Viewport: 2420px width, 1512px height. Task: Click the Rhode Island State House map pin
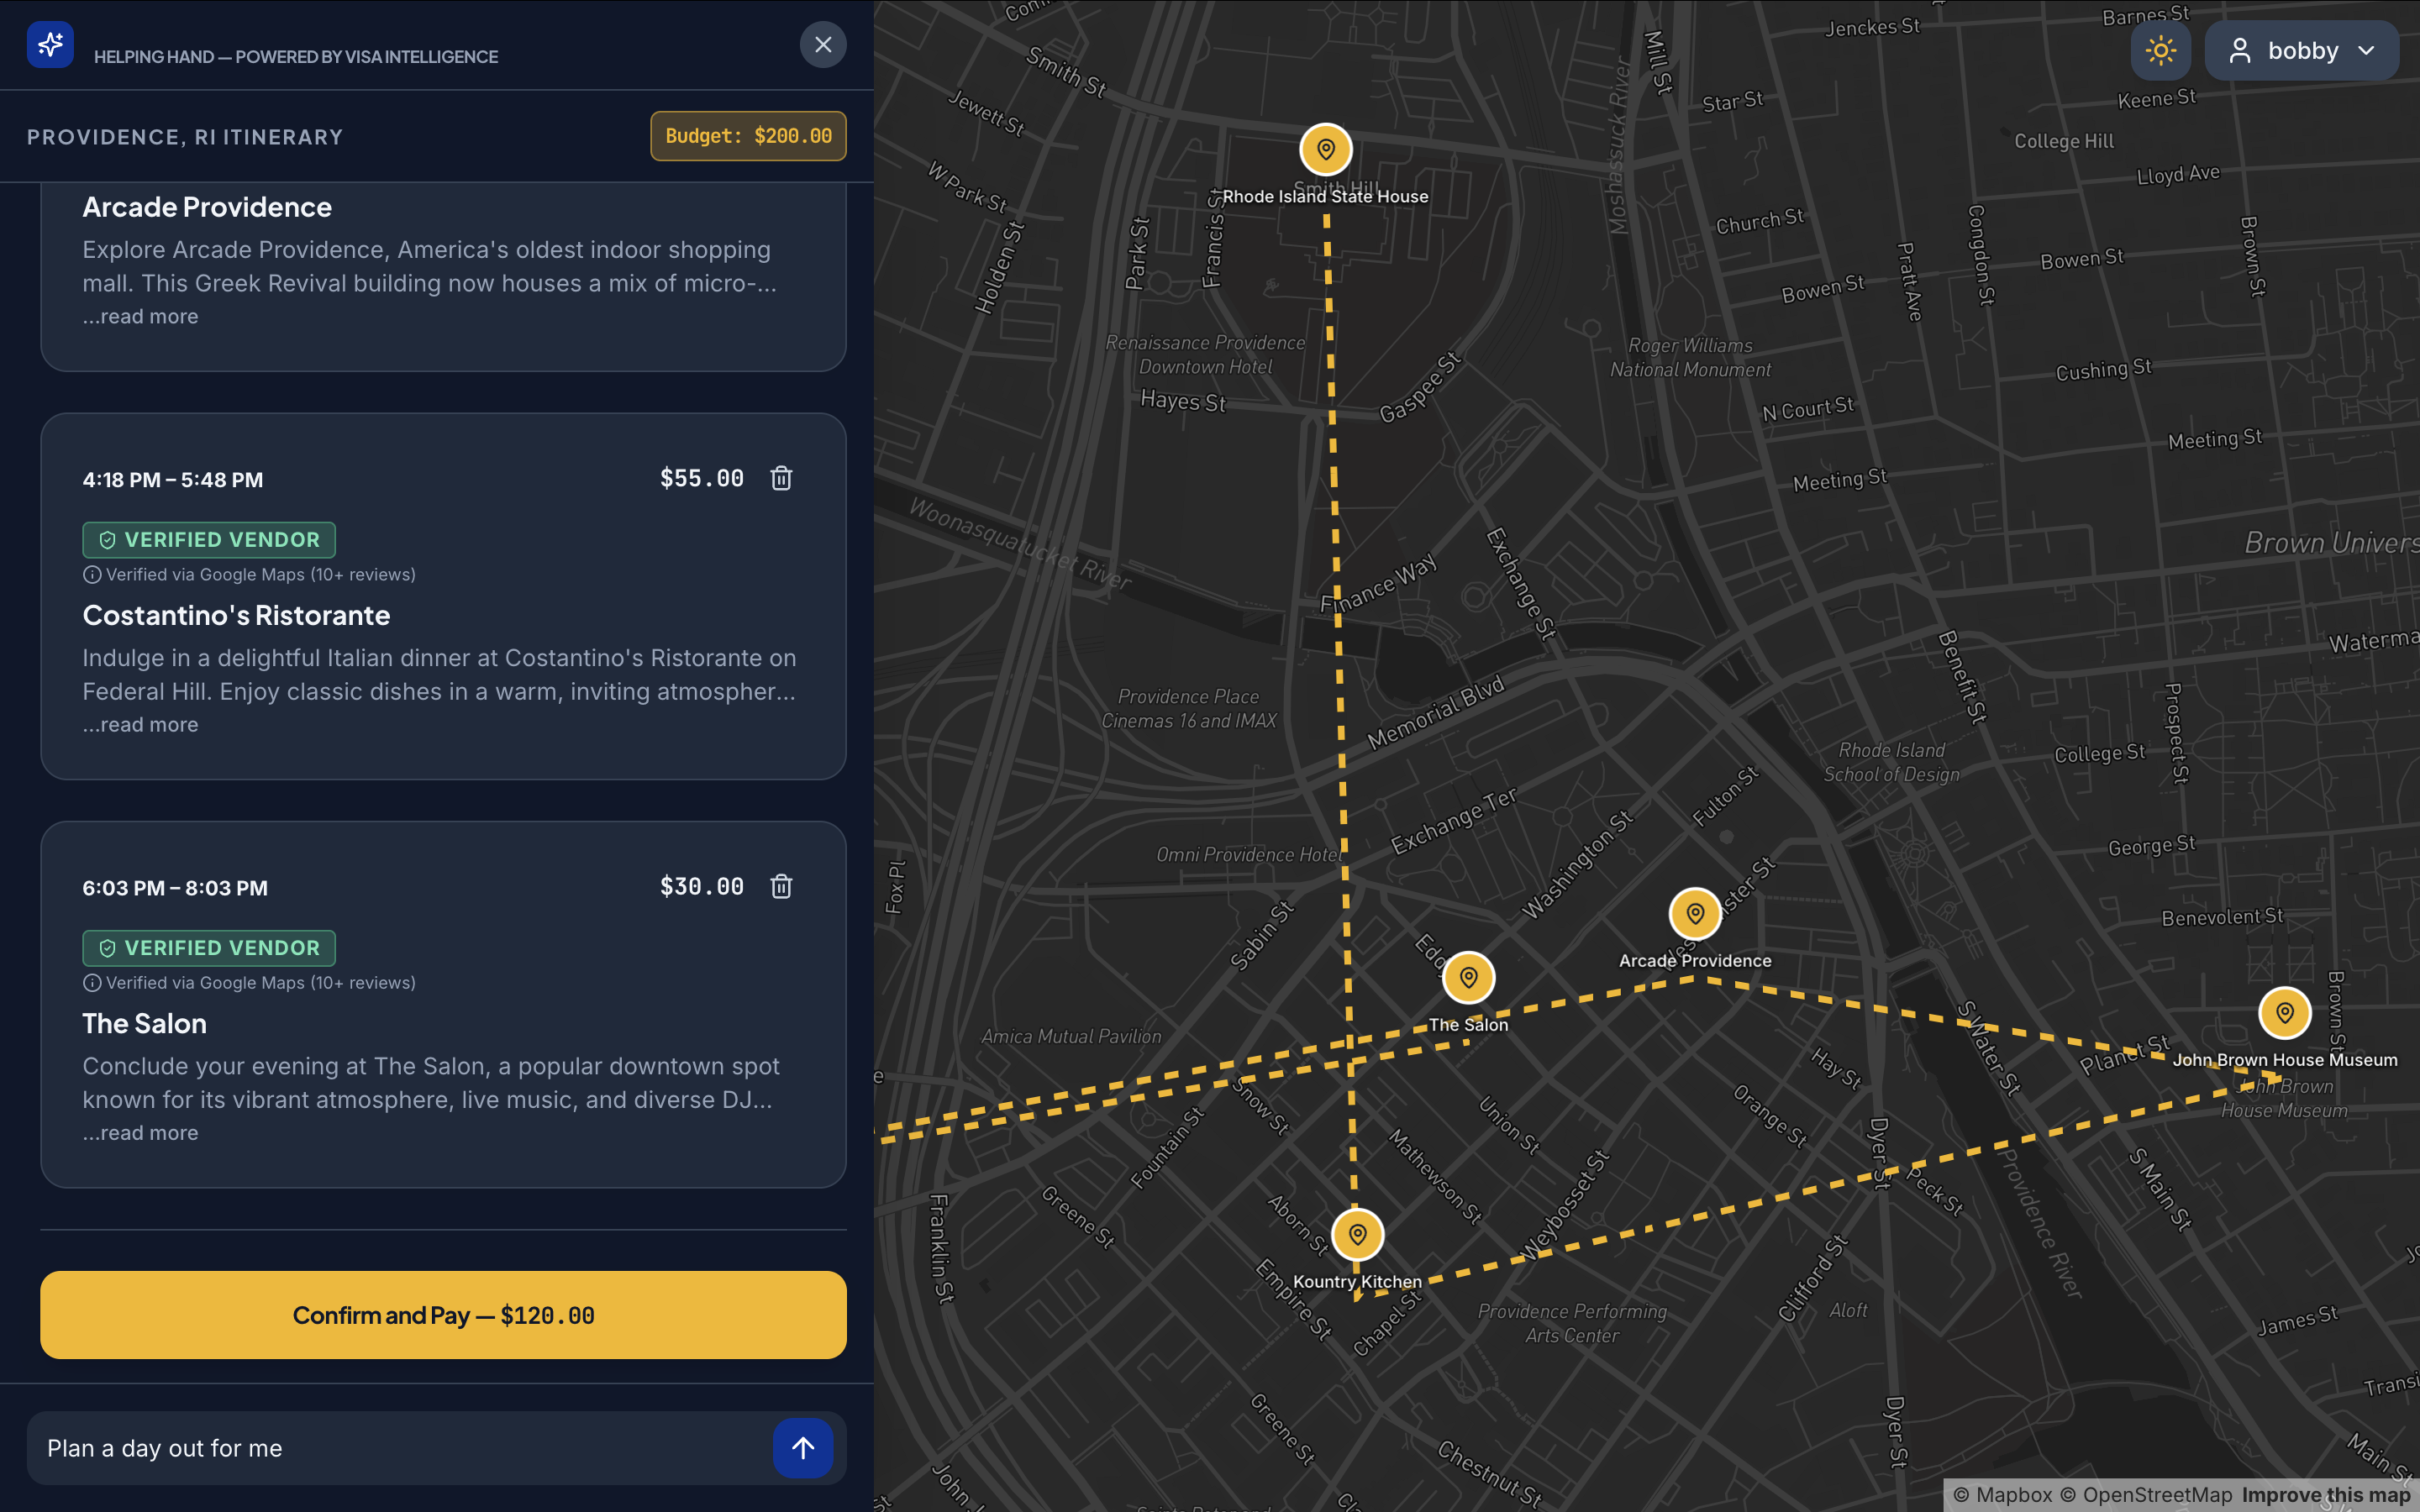[x=1325, y=150]
